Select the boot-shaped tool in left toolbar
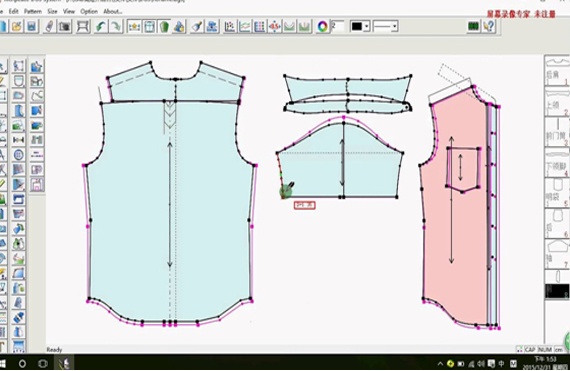 19,110
